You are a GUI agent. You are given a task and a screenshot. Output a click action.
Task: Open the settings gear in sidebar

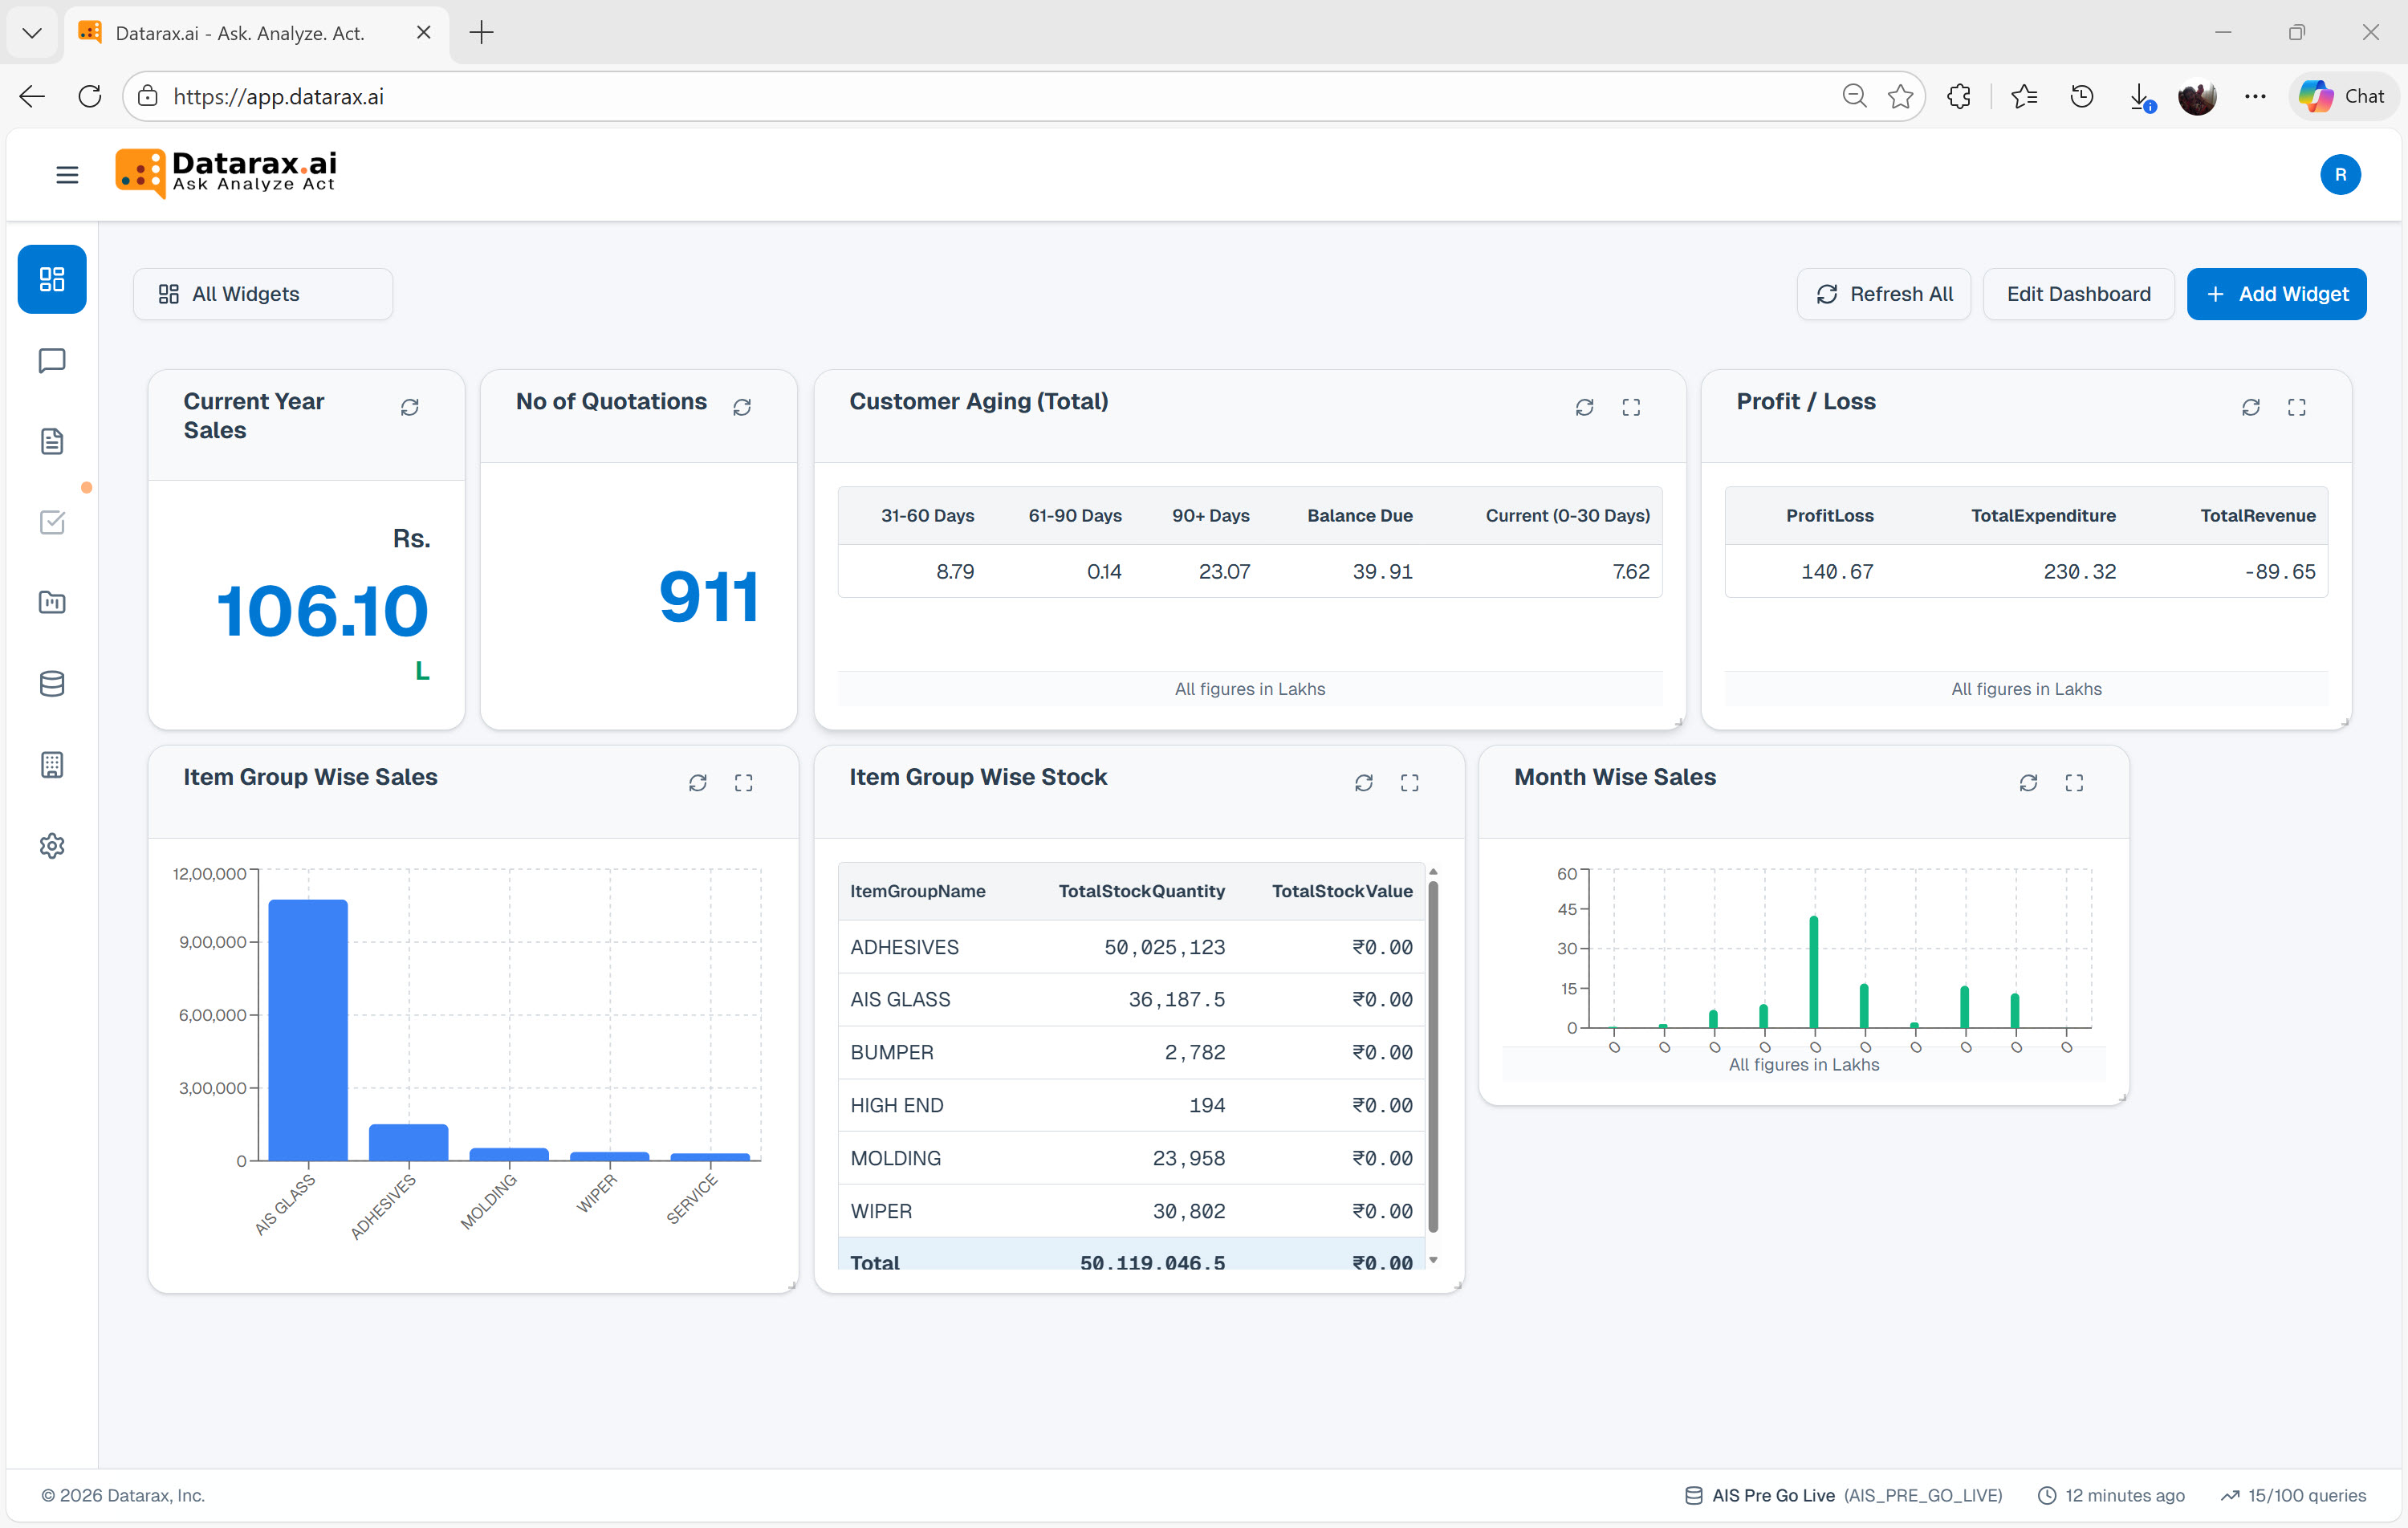pos(52,846)
